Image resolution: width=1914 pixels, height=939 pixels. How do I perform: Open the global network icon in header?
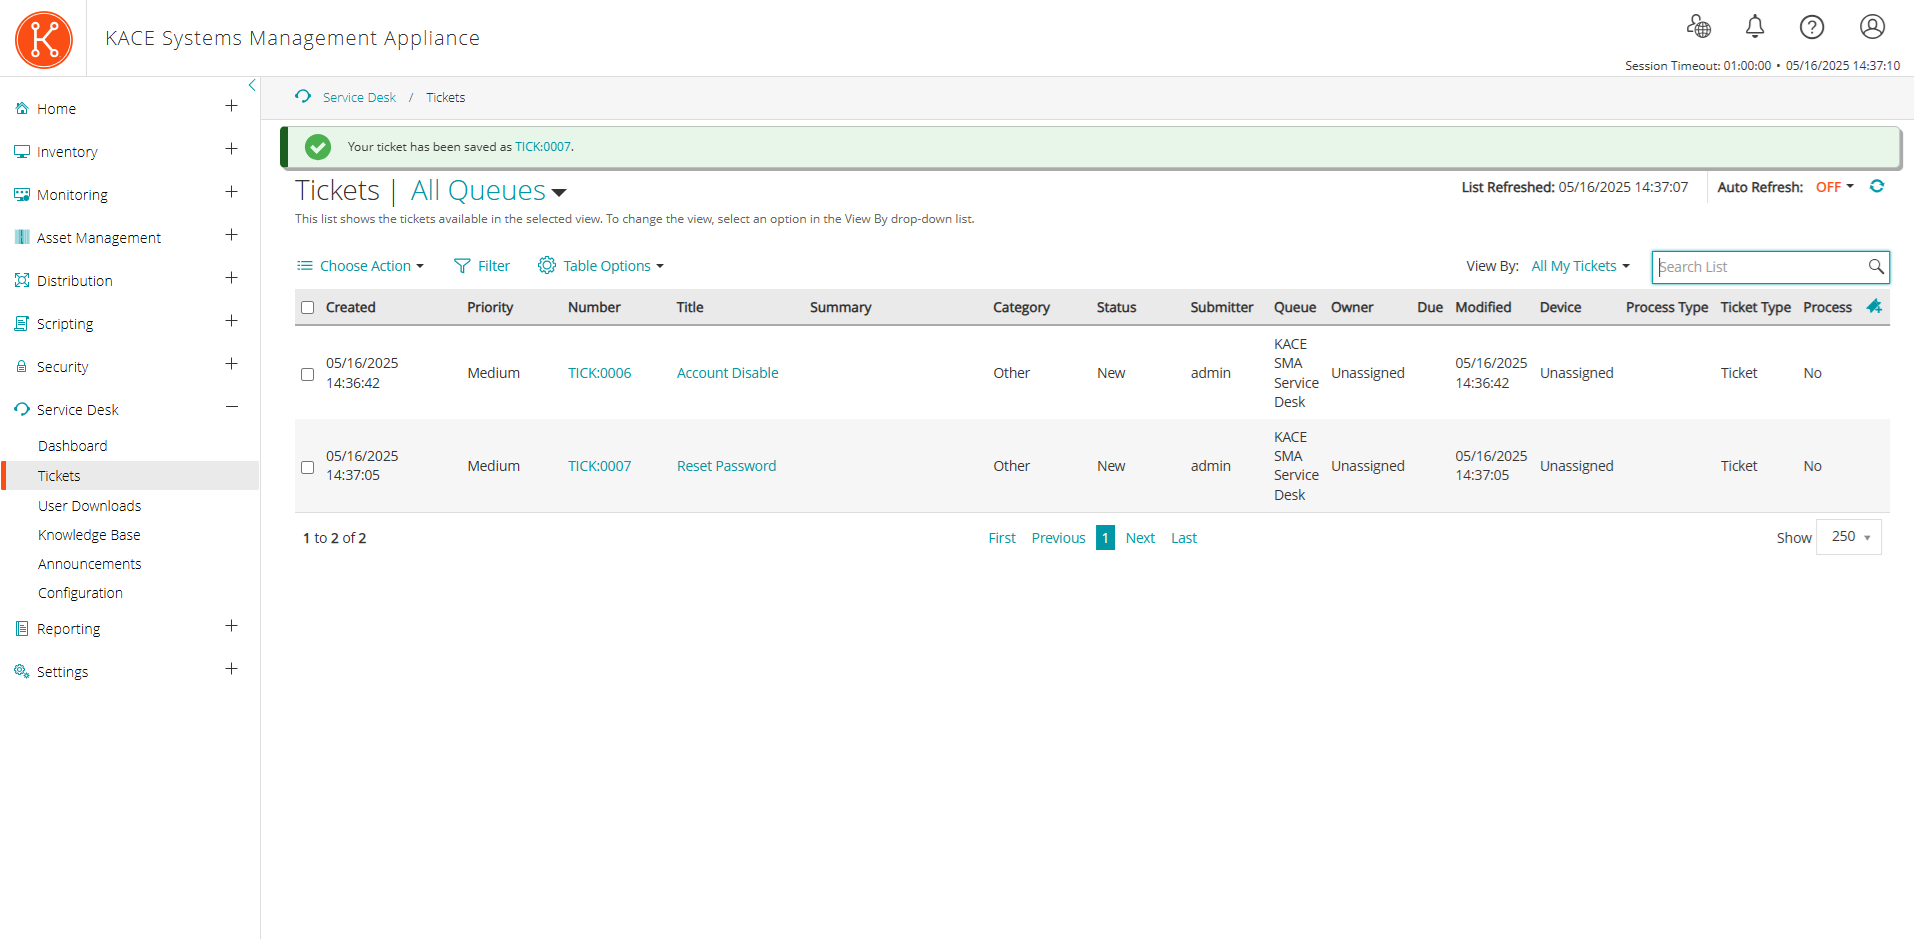pyautogui.click(x=1699, y=27)
